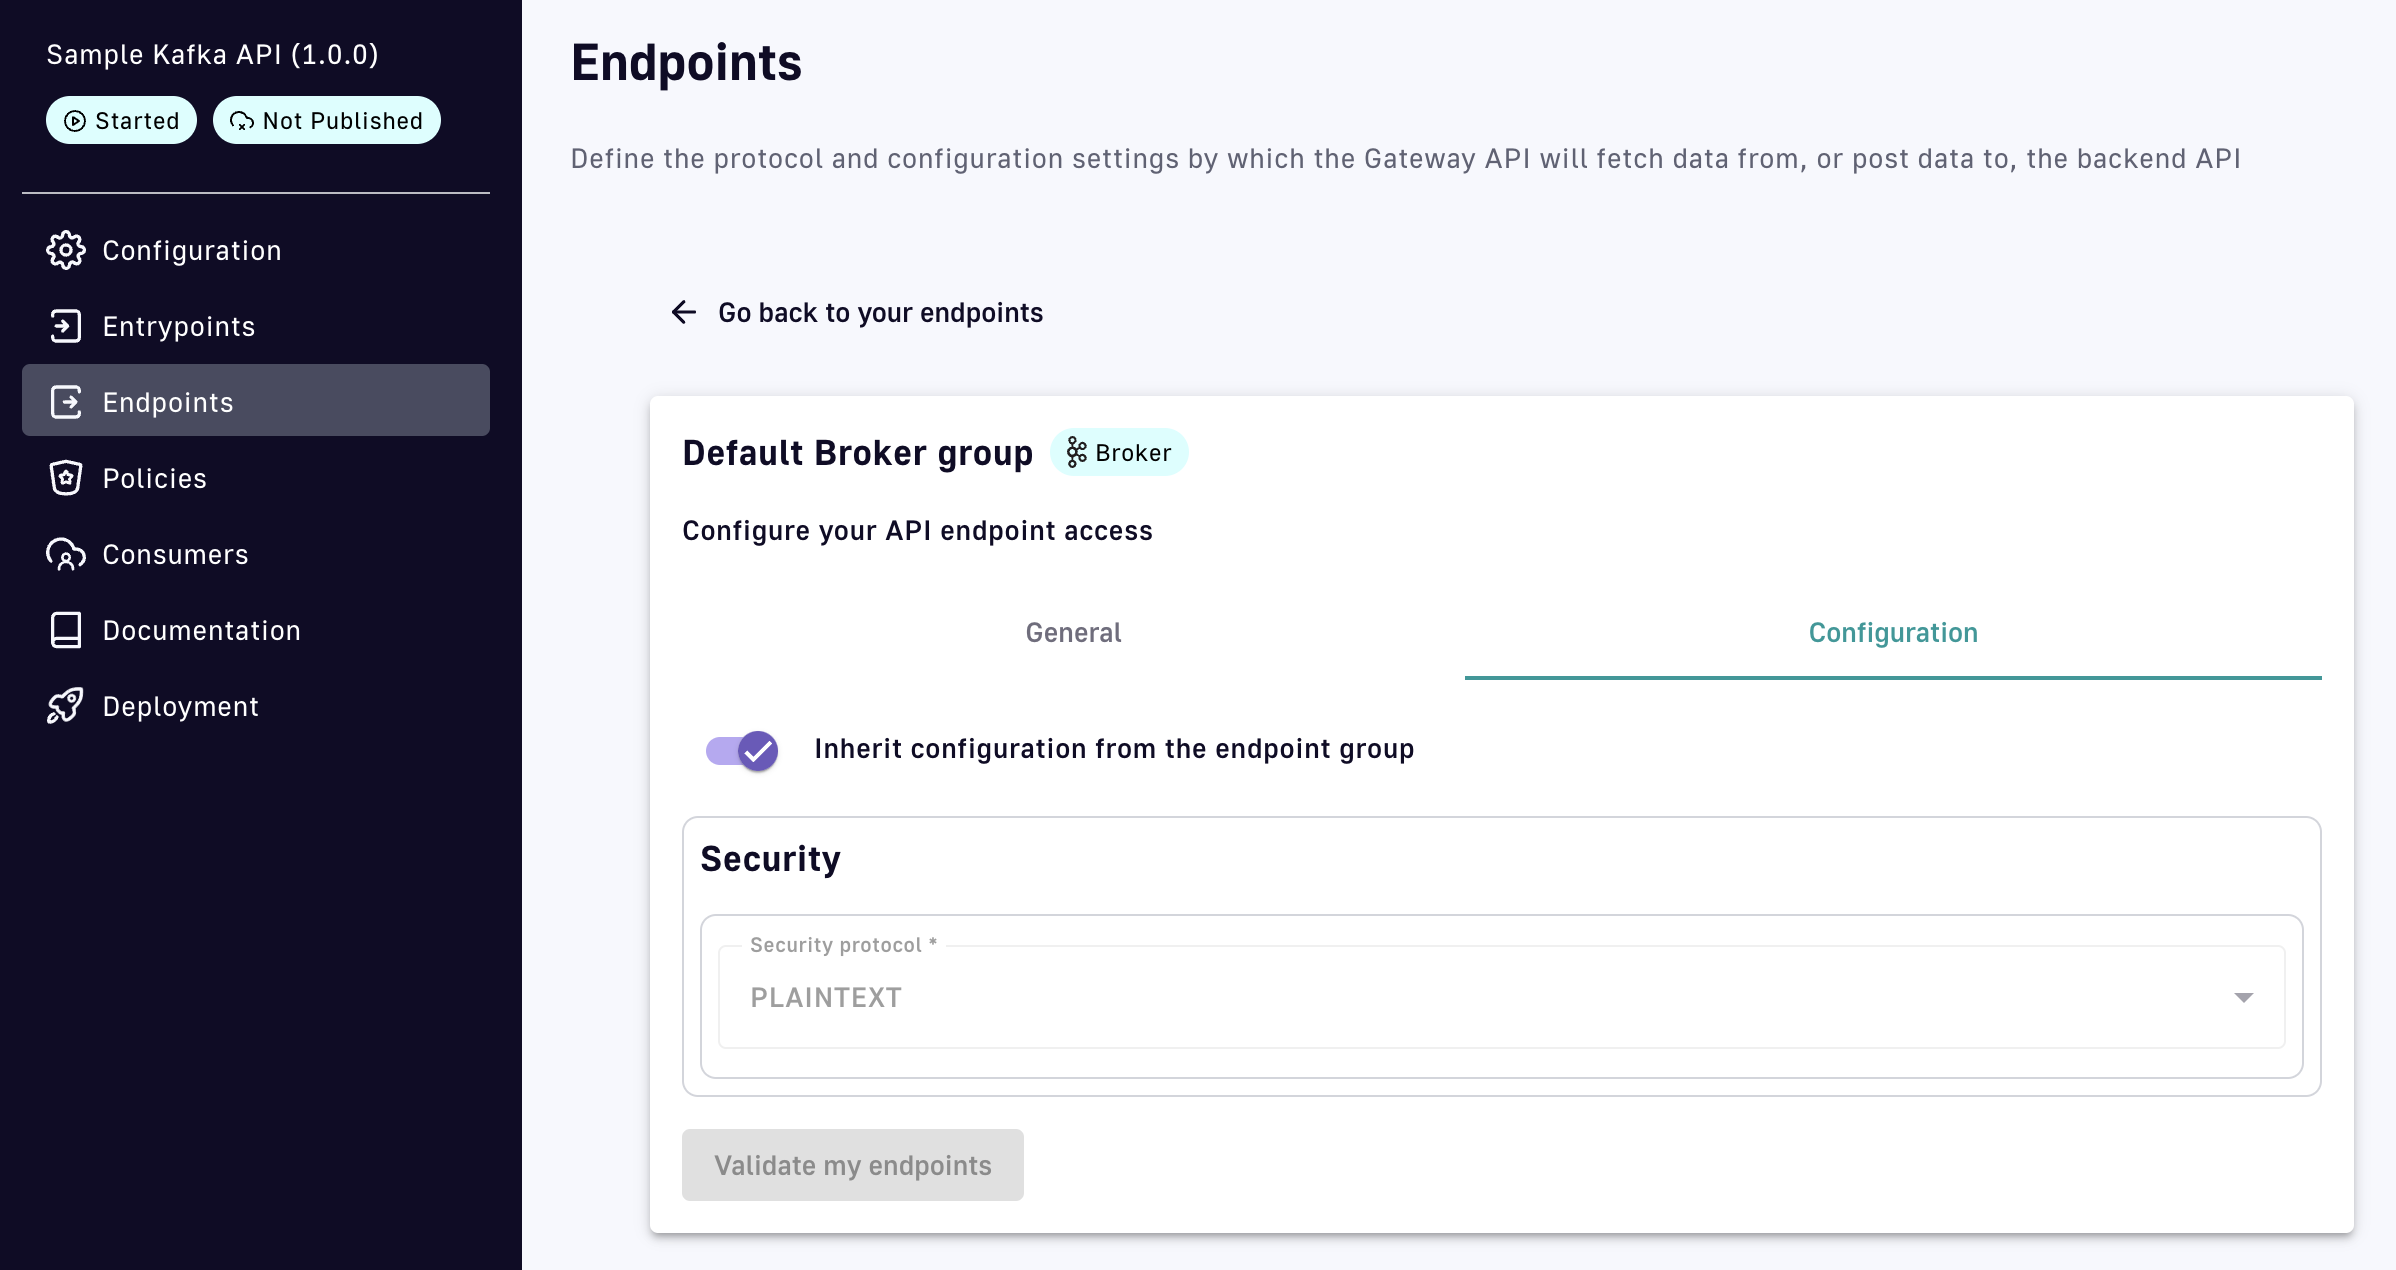
Task: Click the Policies shield icon
Action: pyautogui.click(x=66, y=478)
